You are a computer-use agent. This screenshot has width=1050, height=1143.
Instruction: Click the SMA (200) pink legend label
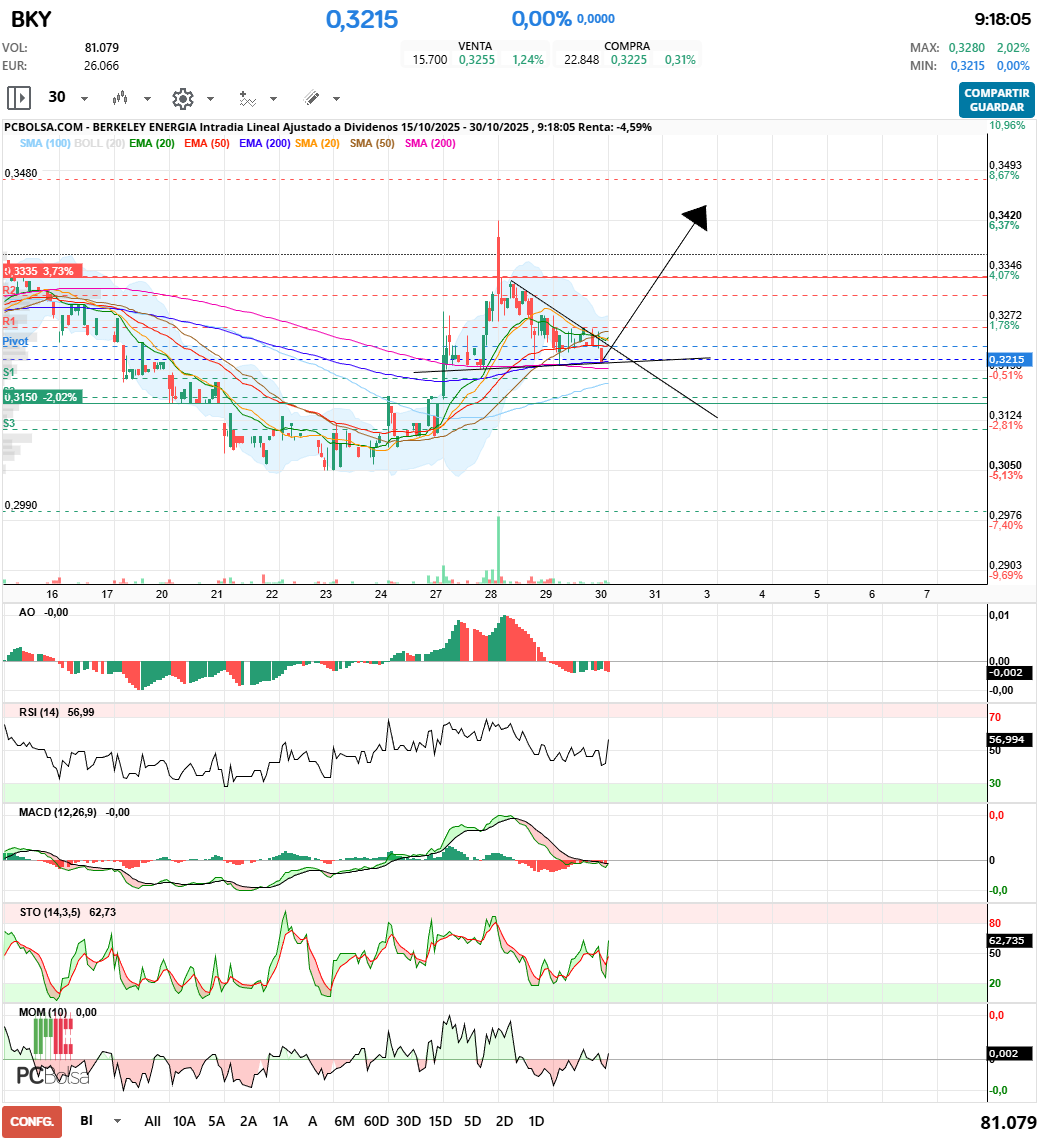point(430,144)
